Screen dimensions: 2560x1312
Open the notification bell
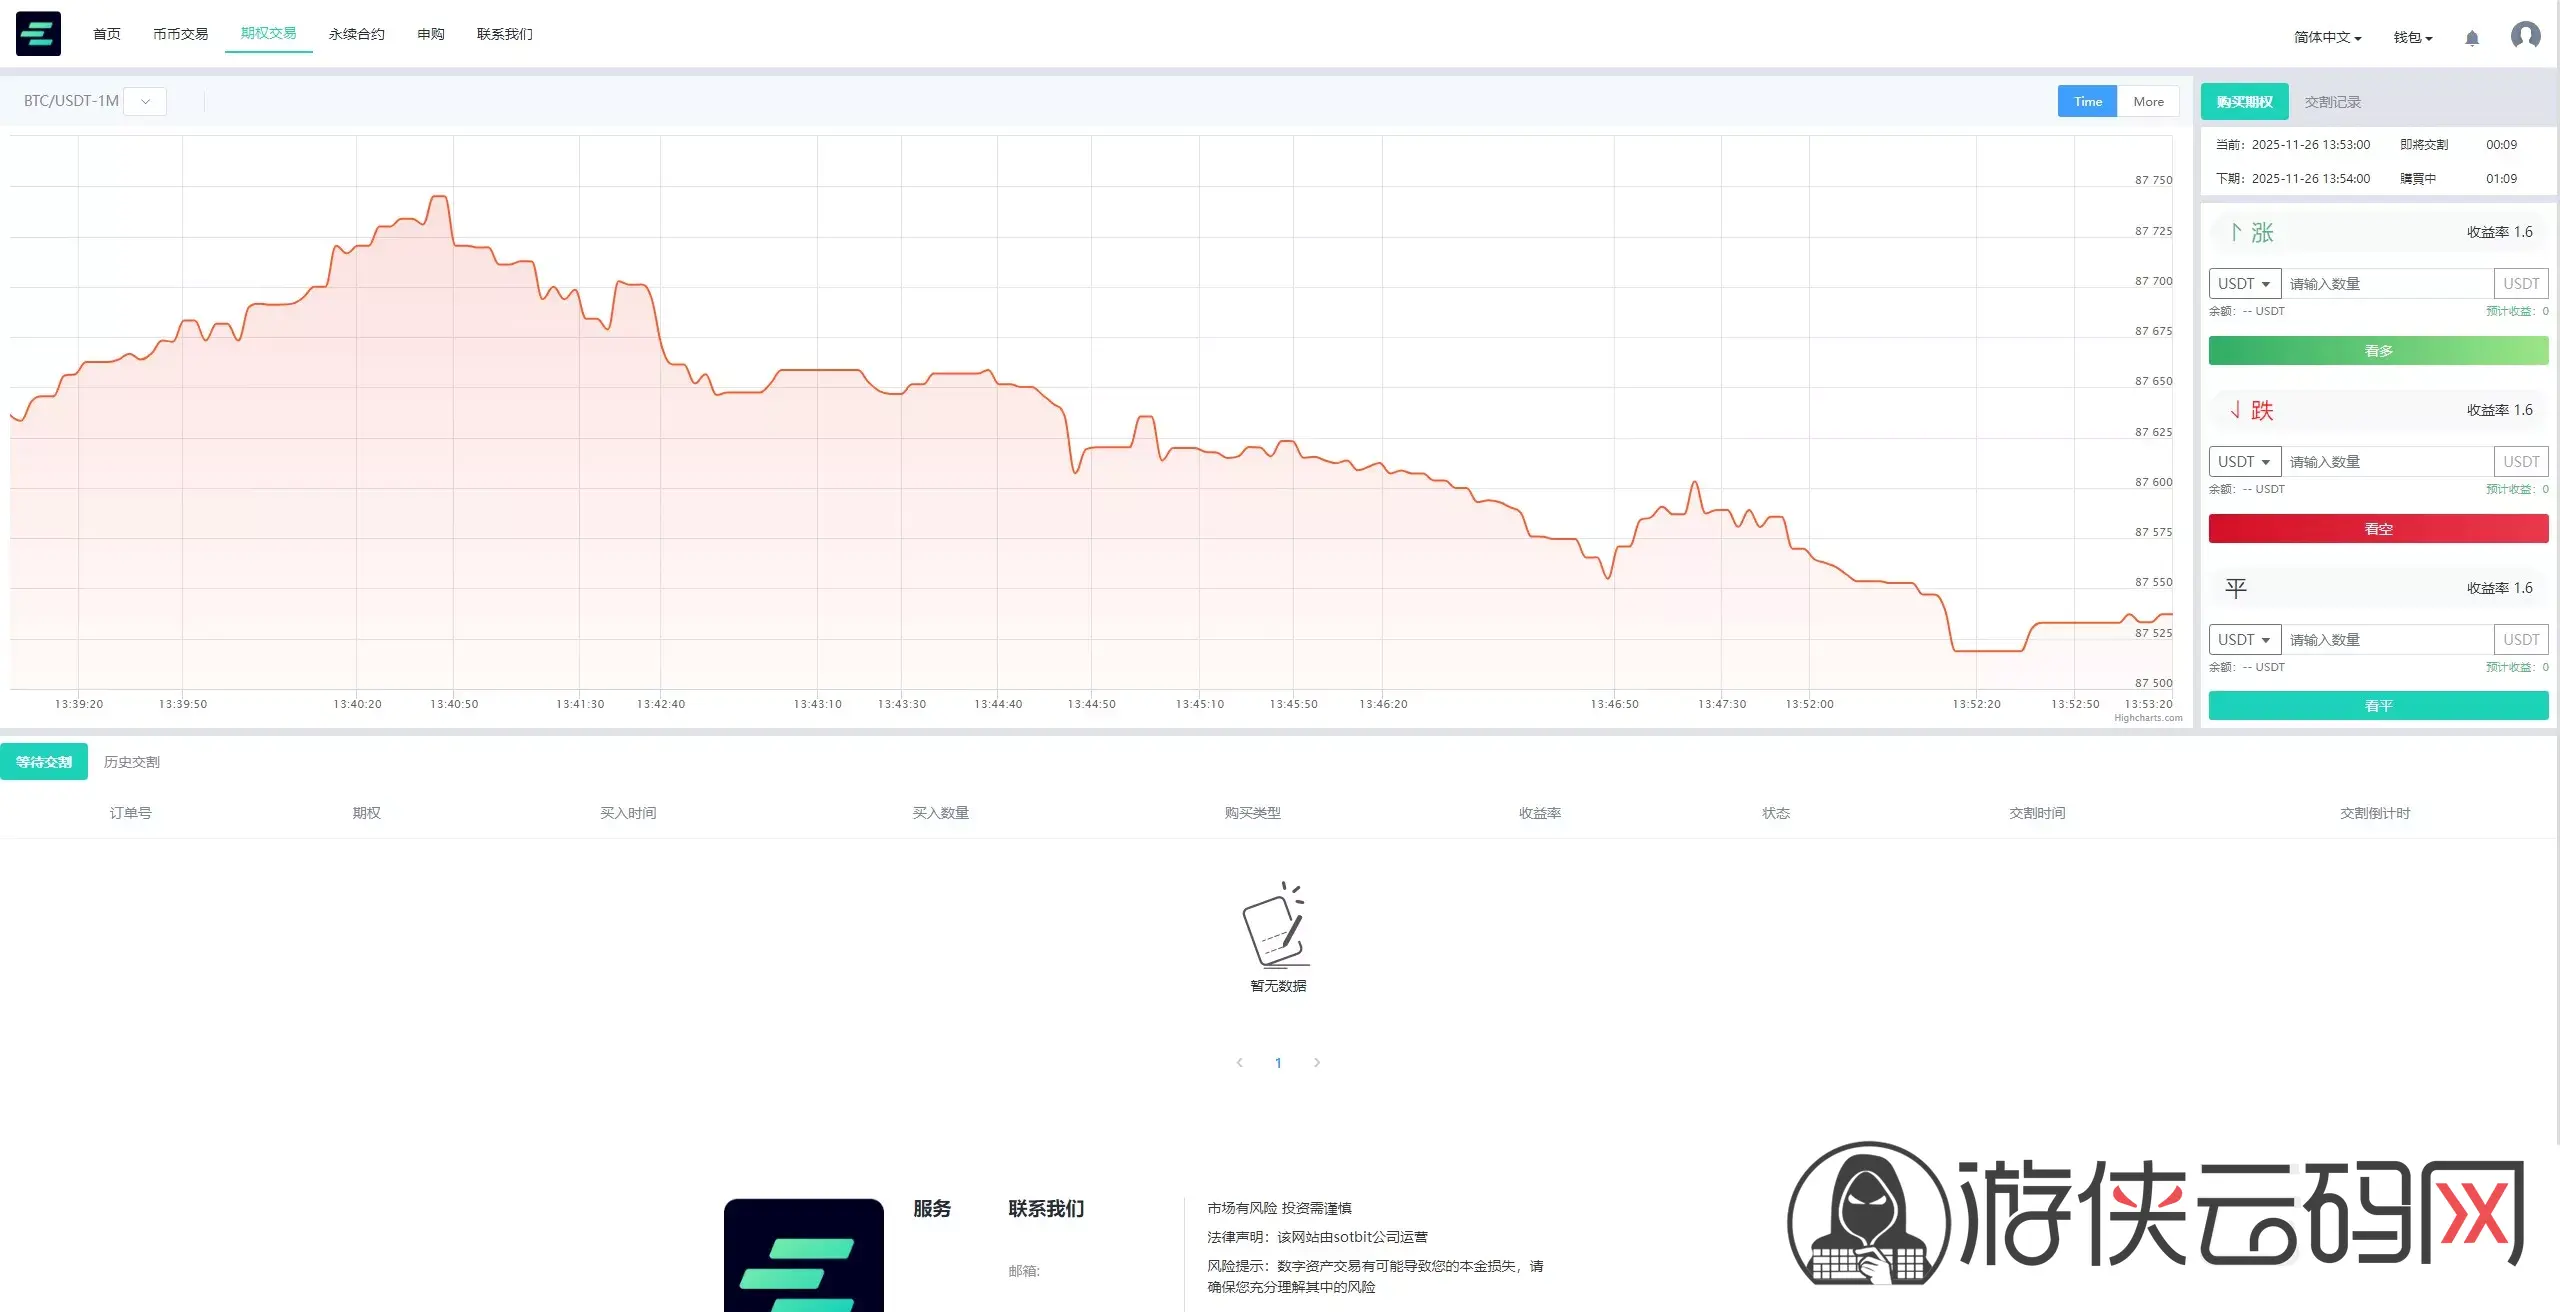pyautogui.click(x=2472, y=38)
